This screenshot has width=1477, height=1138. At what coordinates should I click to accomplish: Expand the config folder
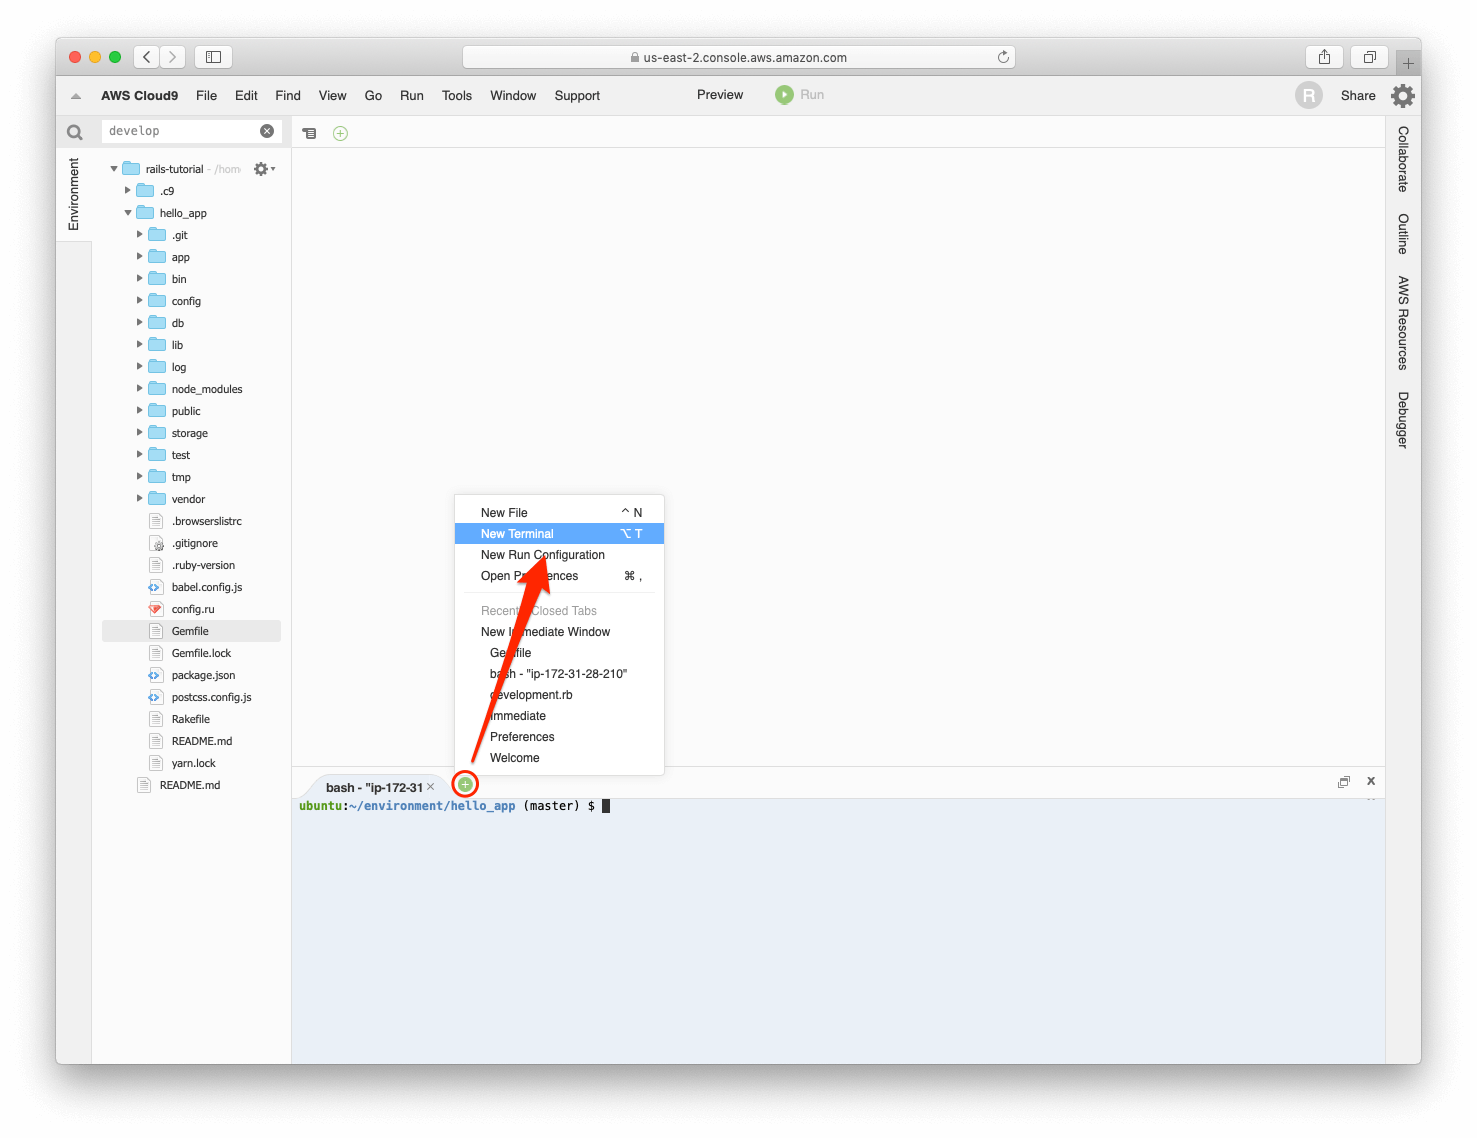[140, 301]
